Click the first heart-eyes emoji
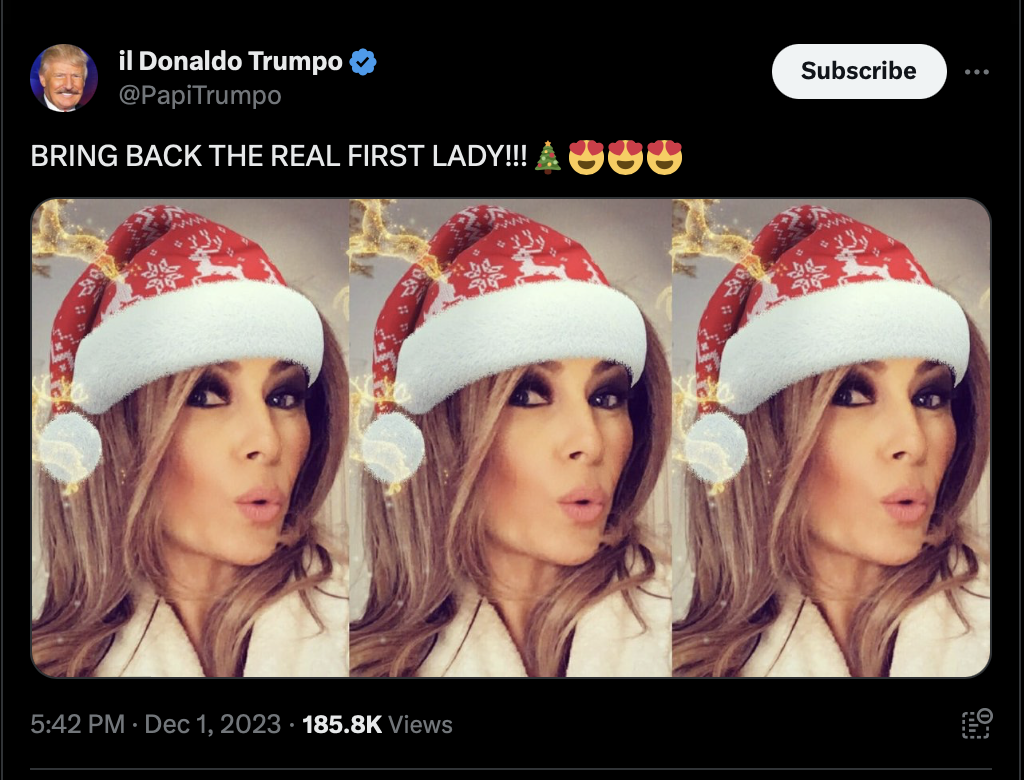Screen dimensions: 1024x780 [x=586, y=157]
